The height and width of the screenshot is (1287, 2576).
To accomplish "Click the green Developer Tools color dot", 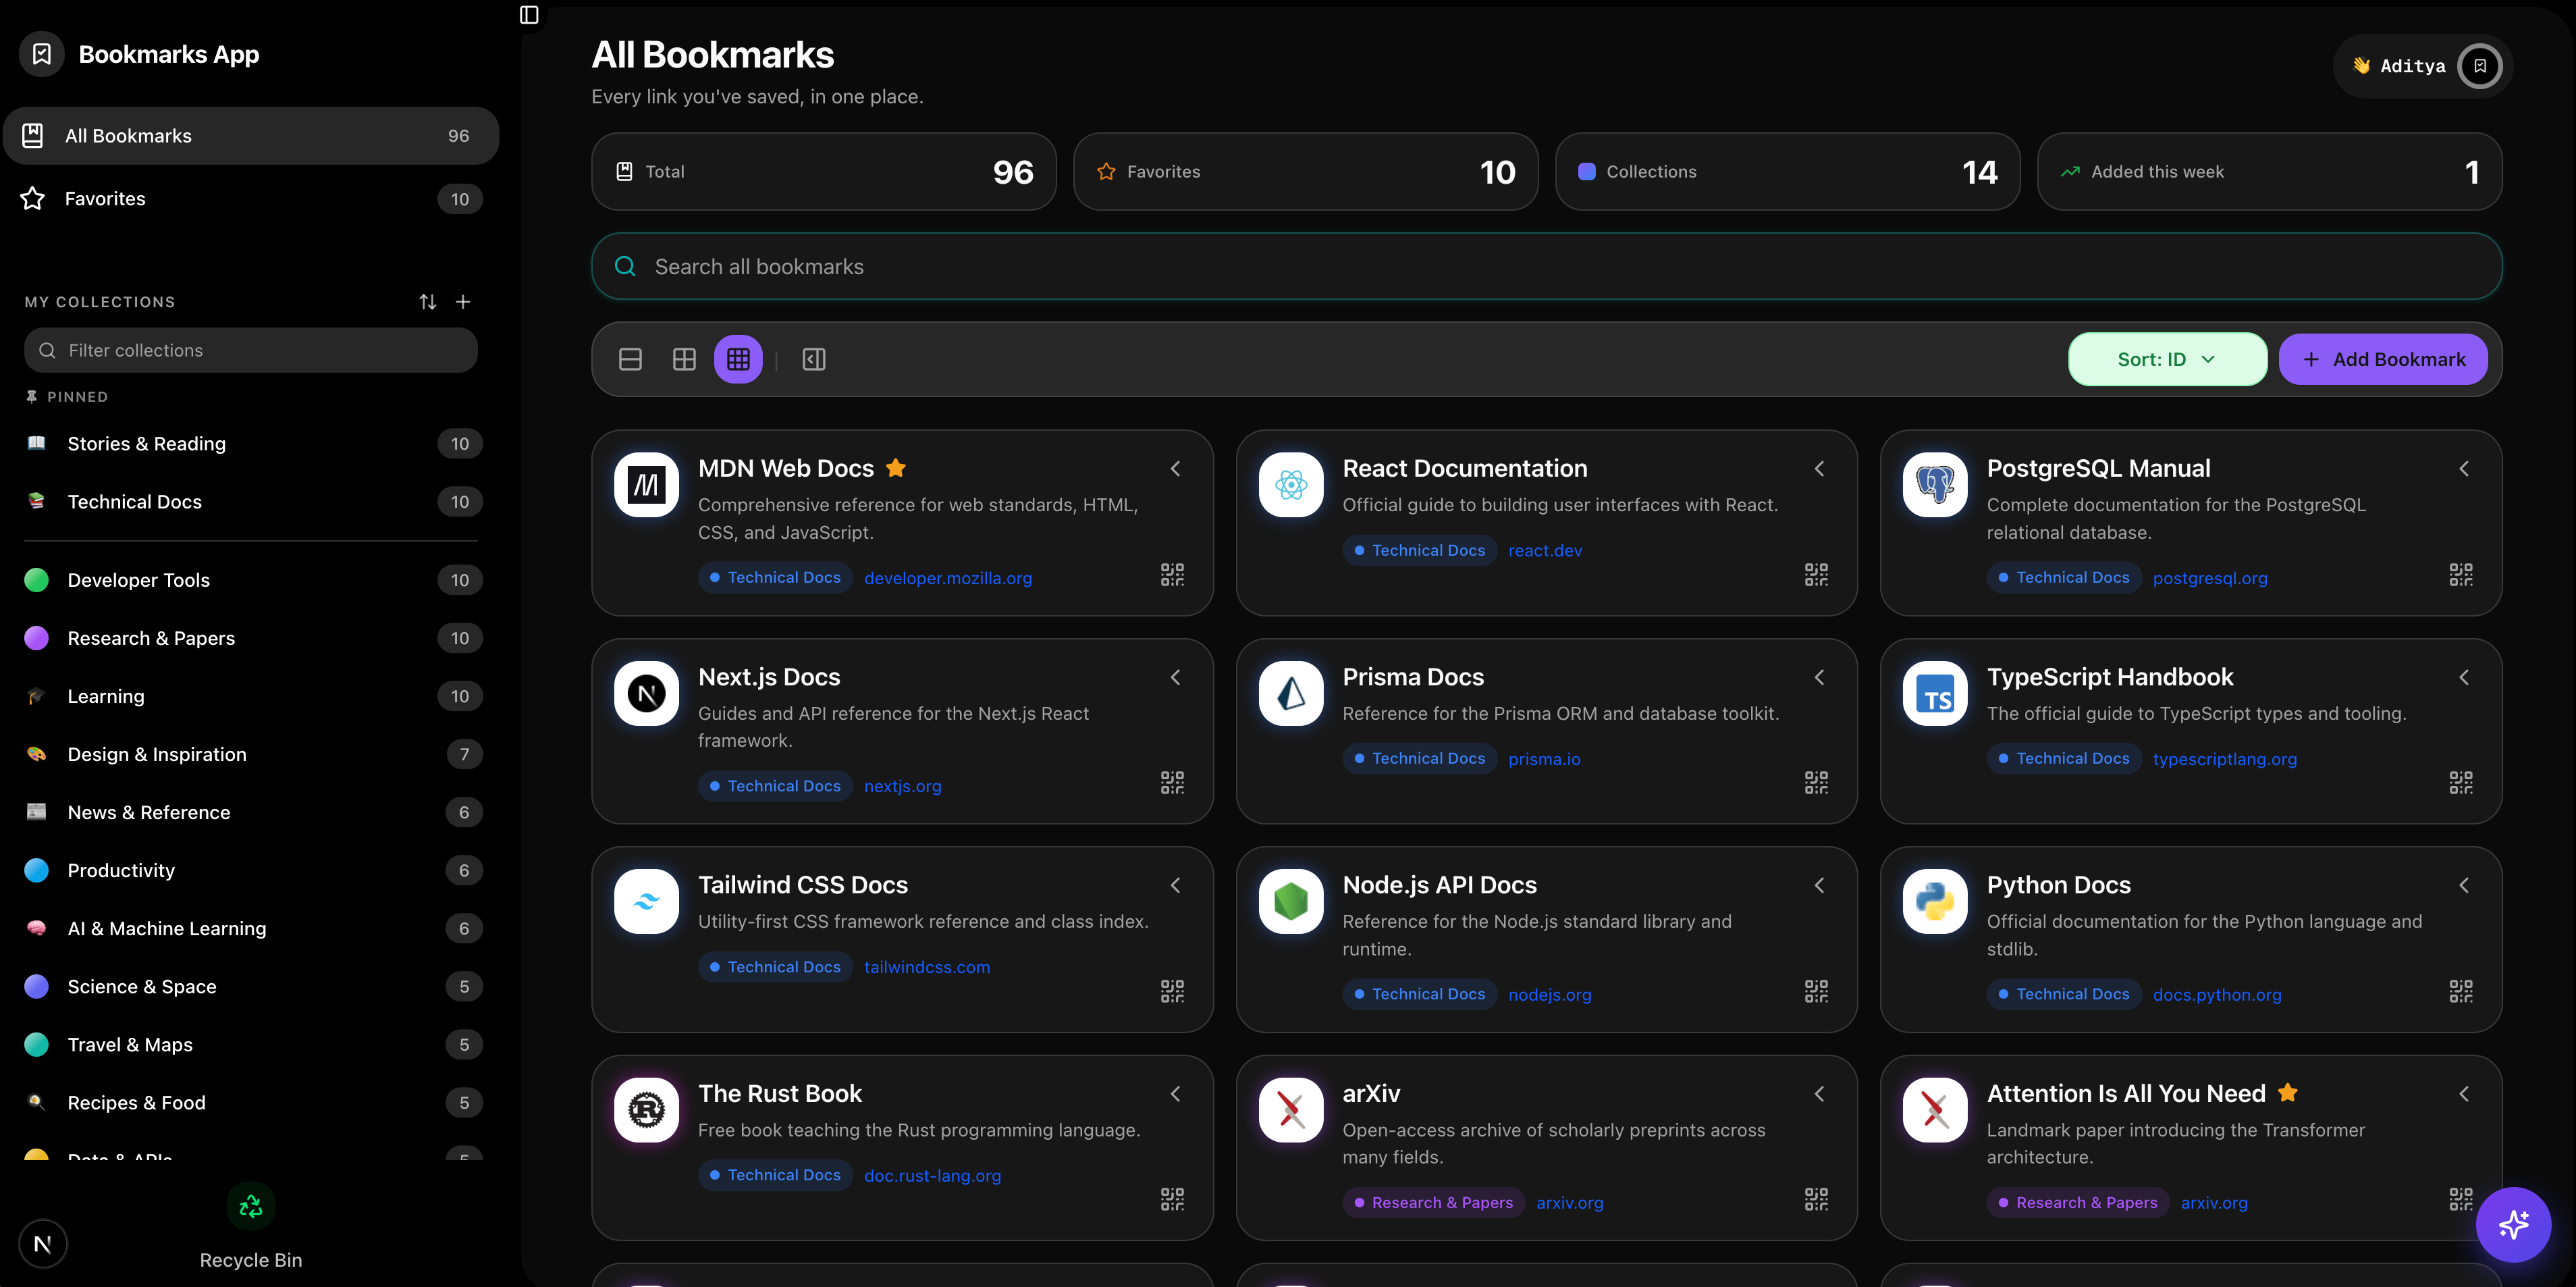I will (36, 580).
